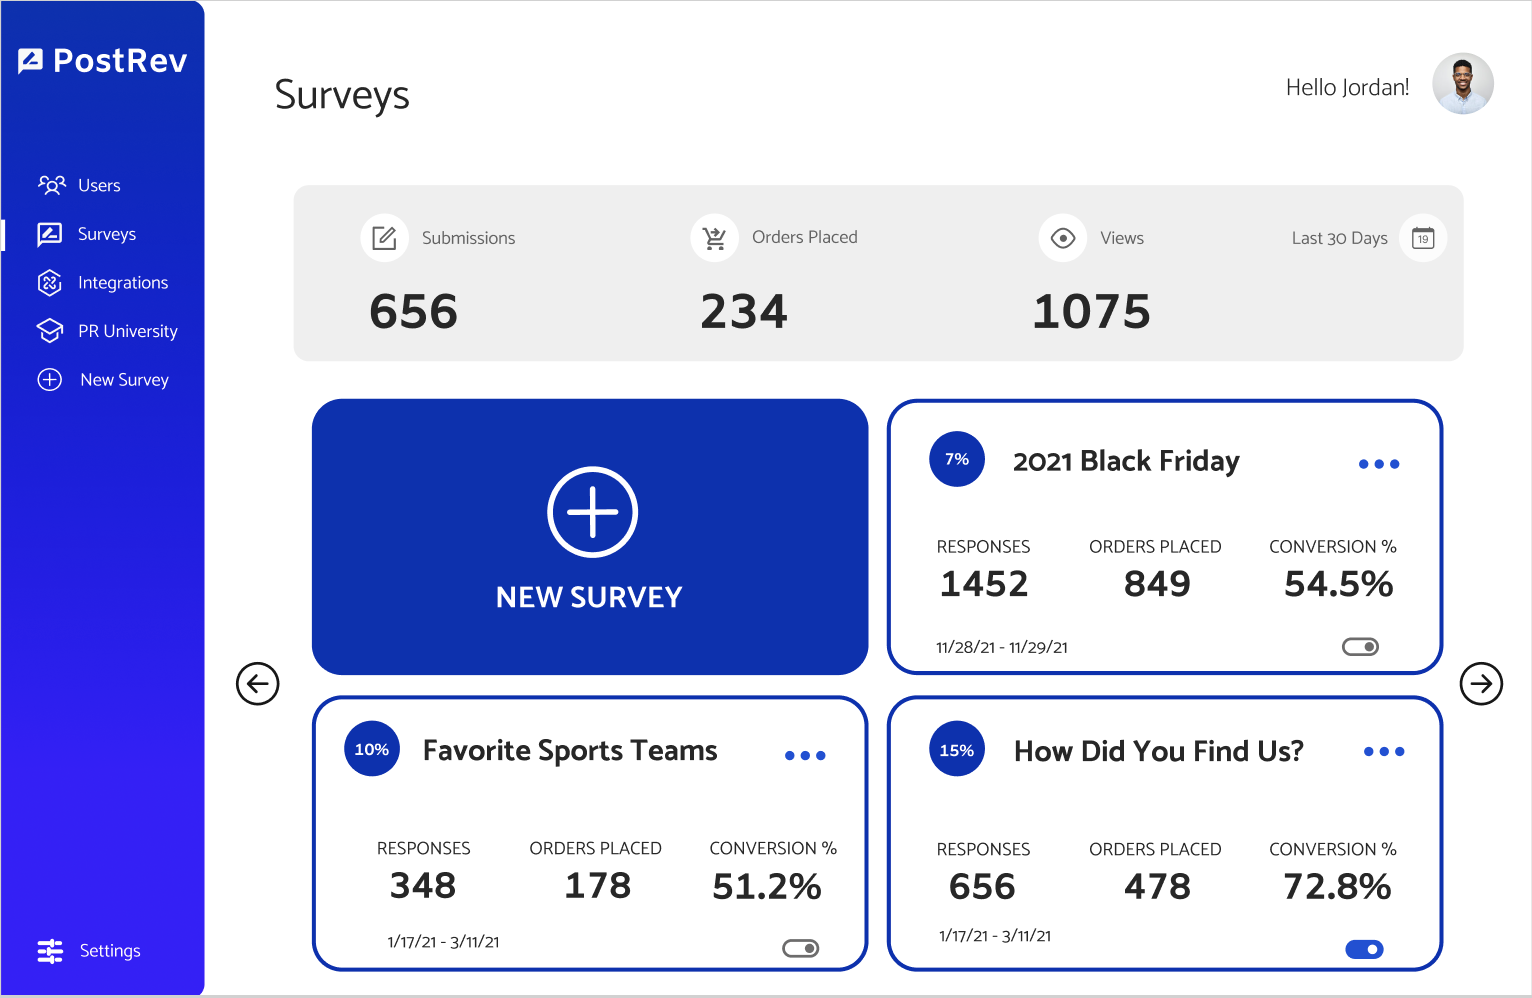
Task: Open PR University graduation cap icon
Action: [x=50, y=331]
